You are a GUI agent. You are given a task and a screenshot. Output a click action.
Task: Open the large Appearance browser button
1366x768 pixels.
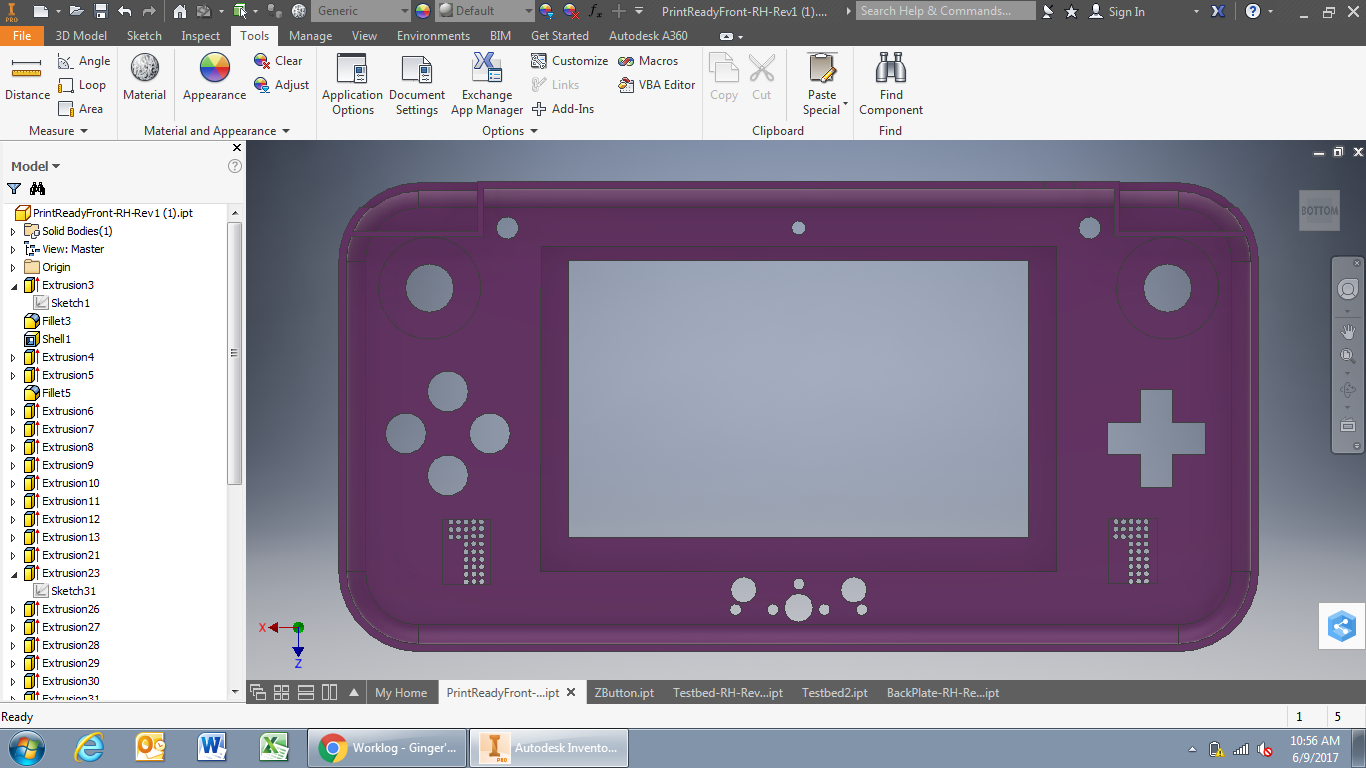pyautogui.click(x=214, y=78)
